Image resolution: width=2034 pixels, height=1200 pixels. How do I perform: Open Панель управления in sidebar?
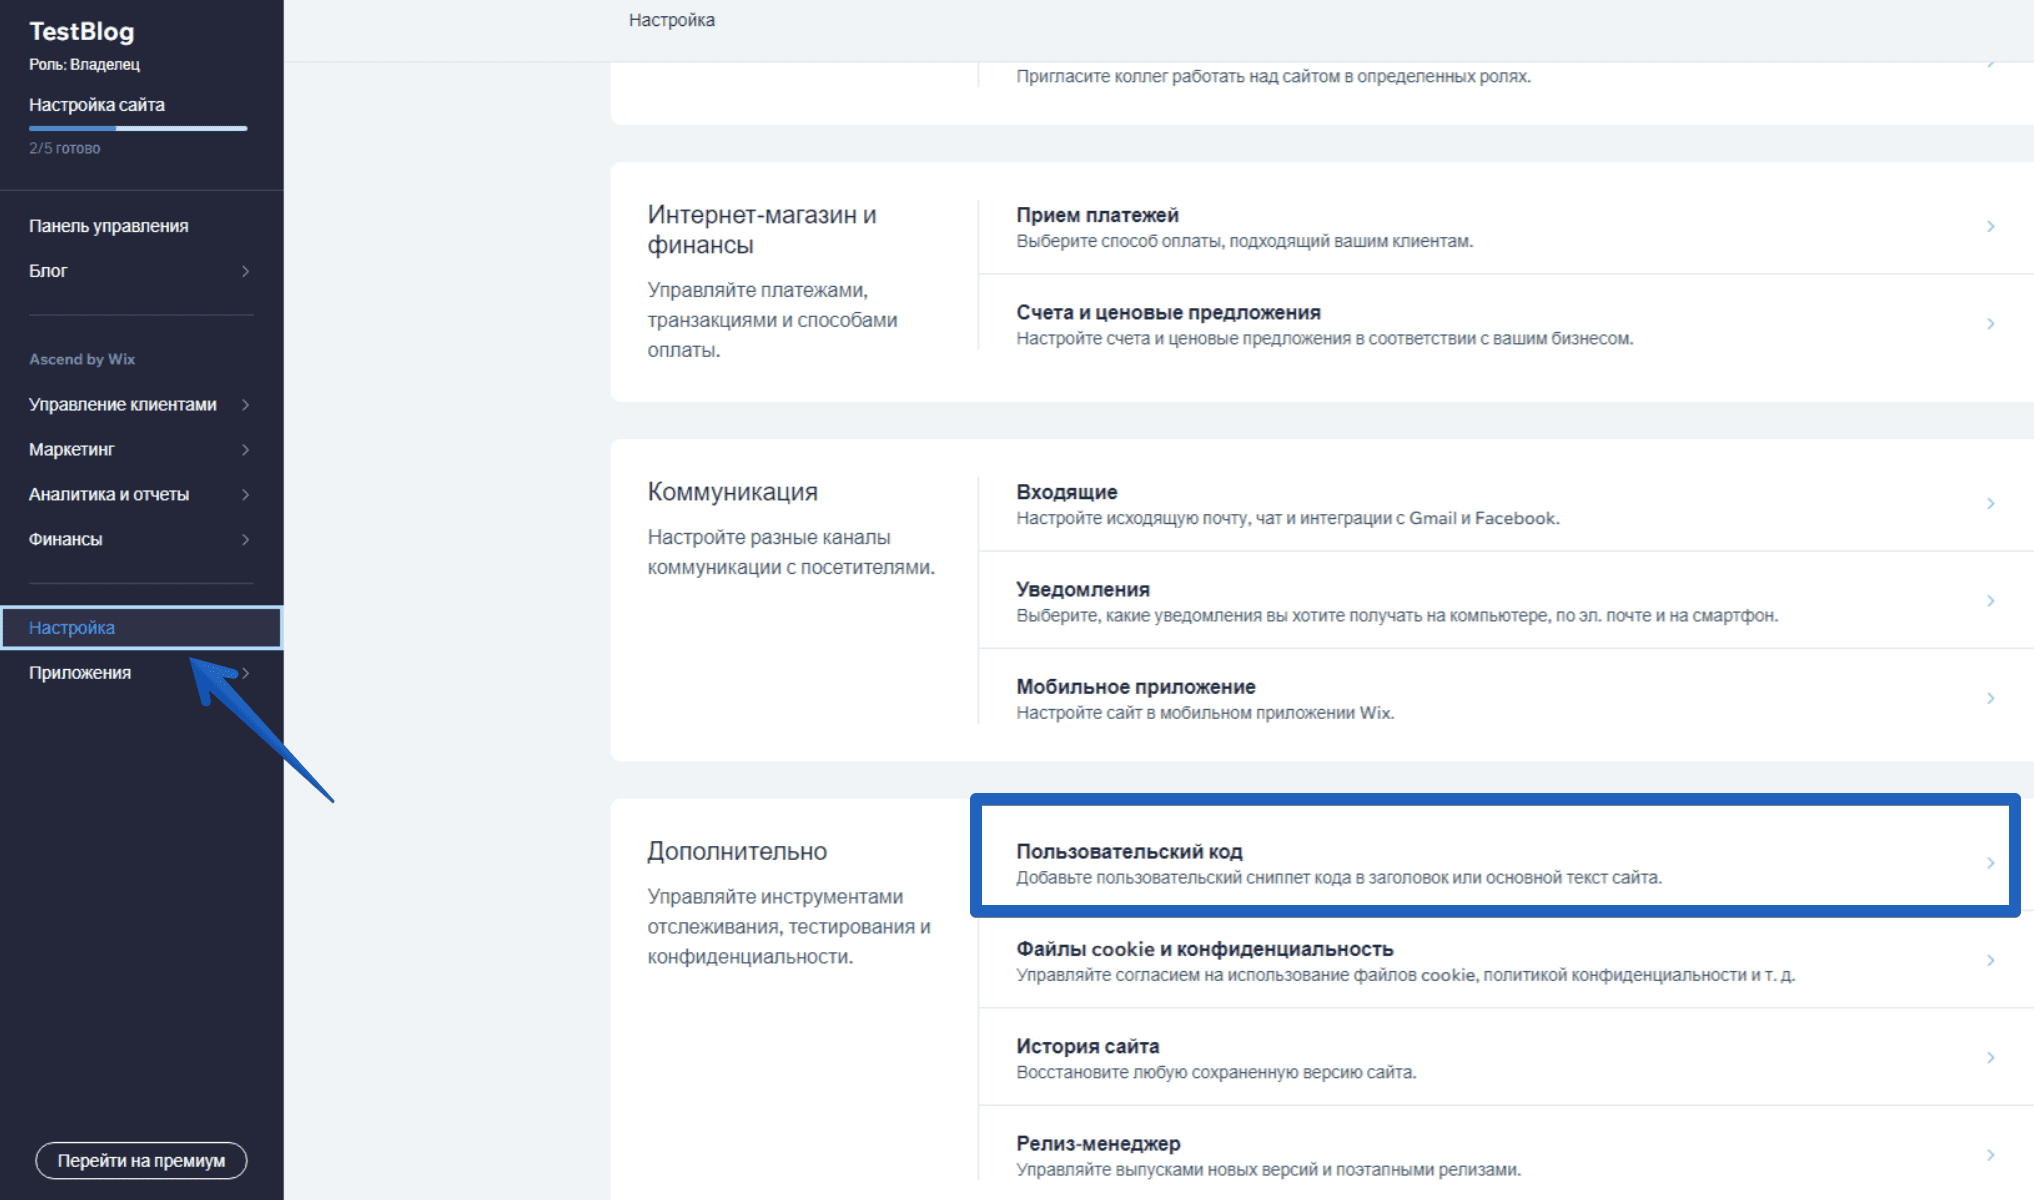point(108,226)
